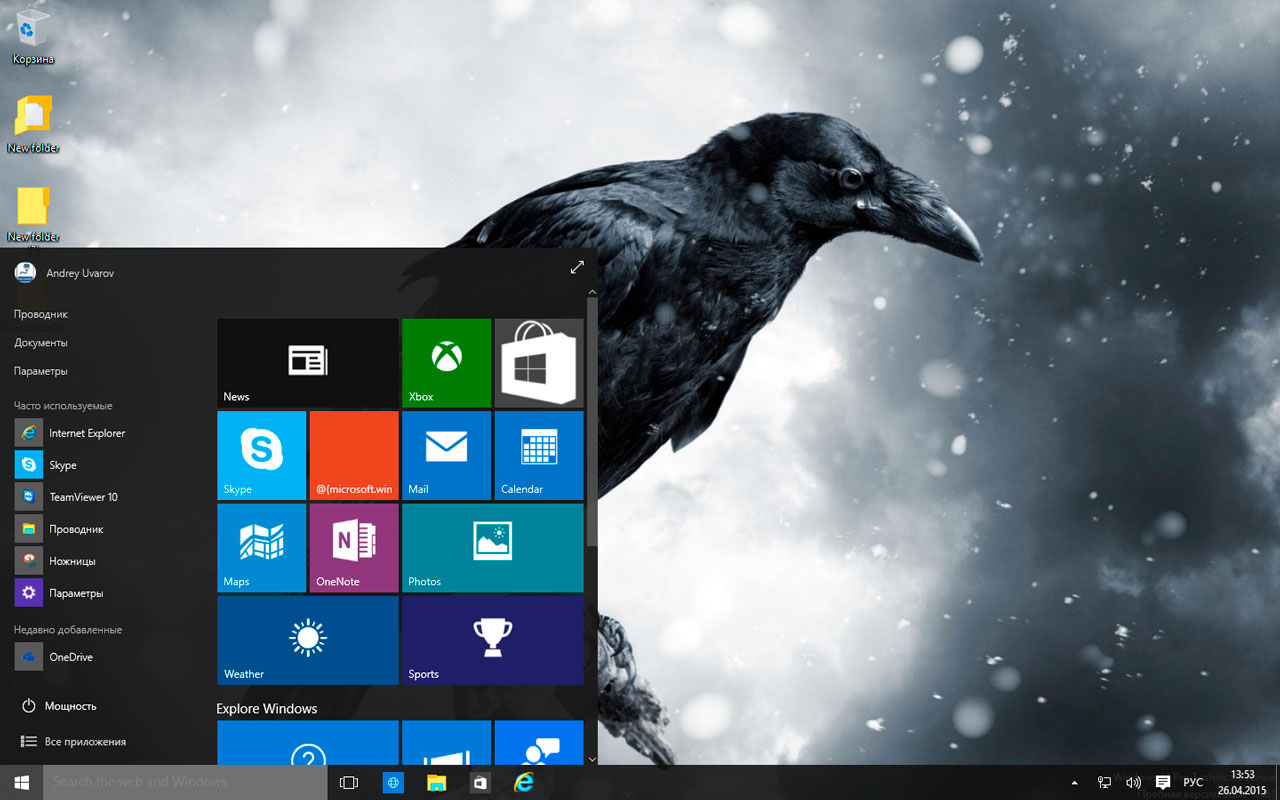
Task: Click the Explore Windows group heading
Action: point(267,709)
